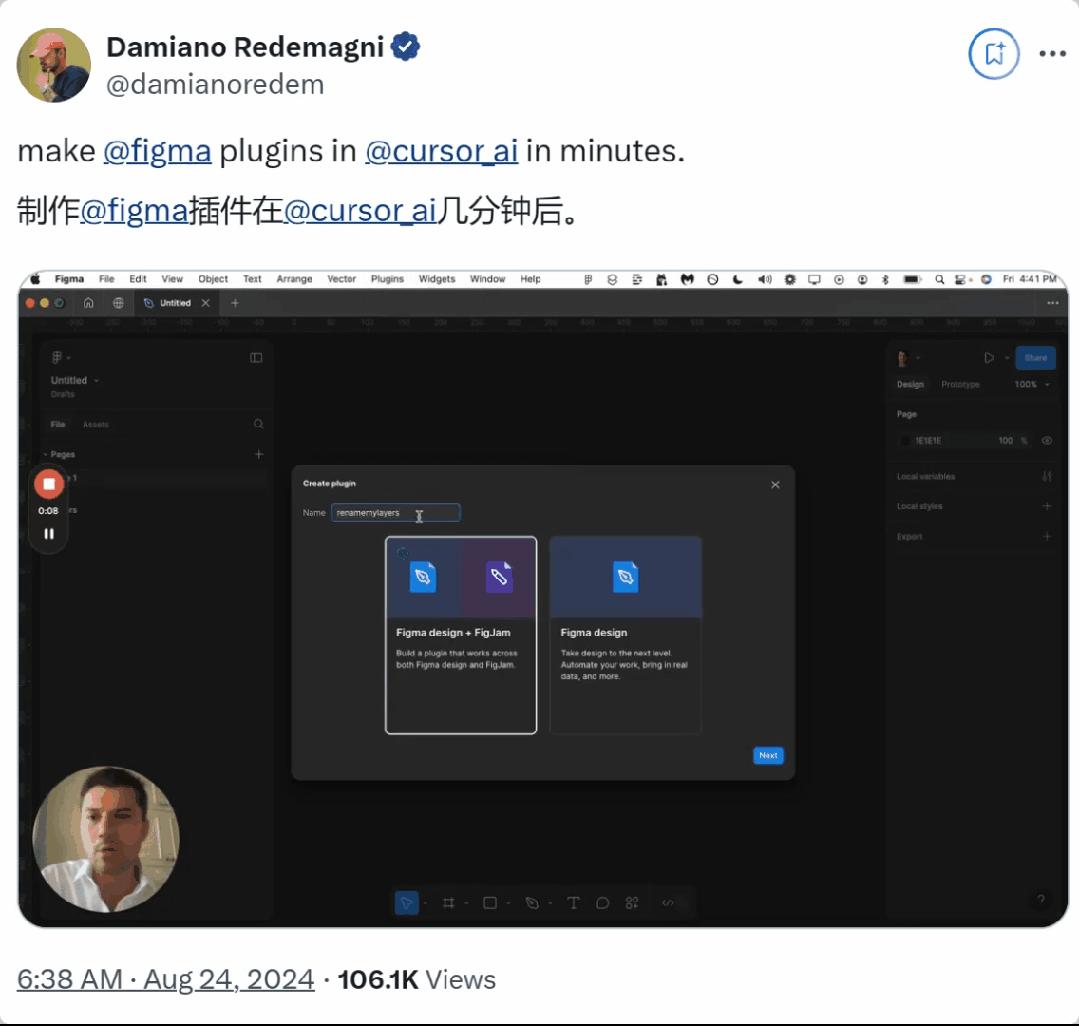1079x1026 pixels.
Task: Select the Pen tool in toolbar
Action: (x=532, y=903)
